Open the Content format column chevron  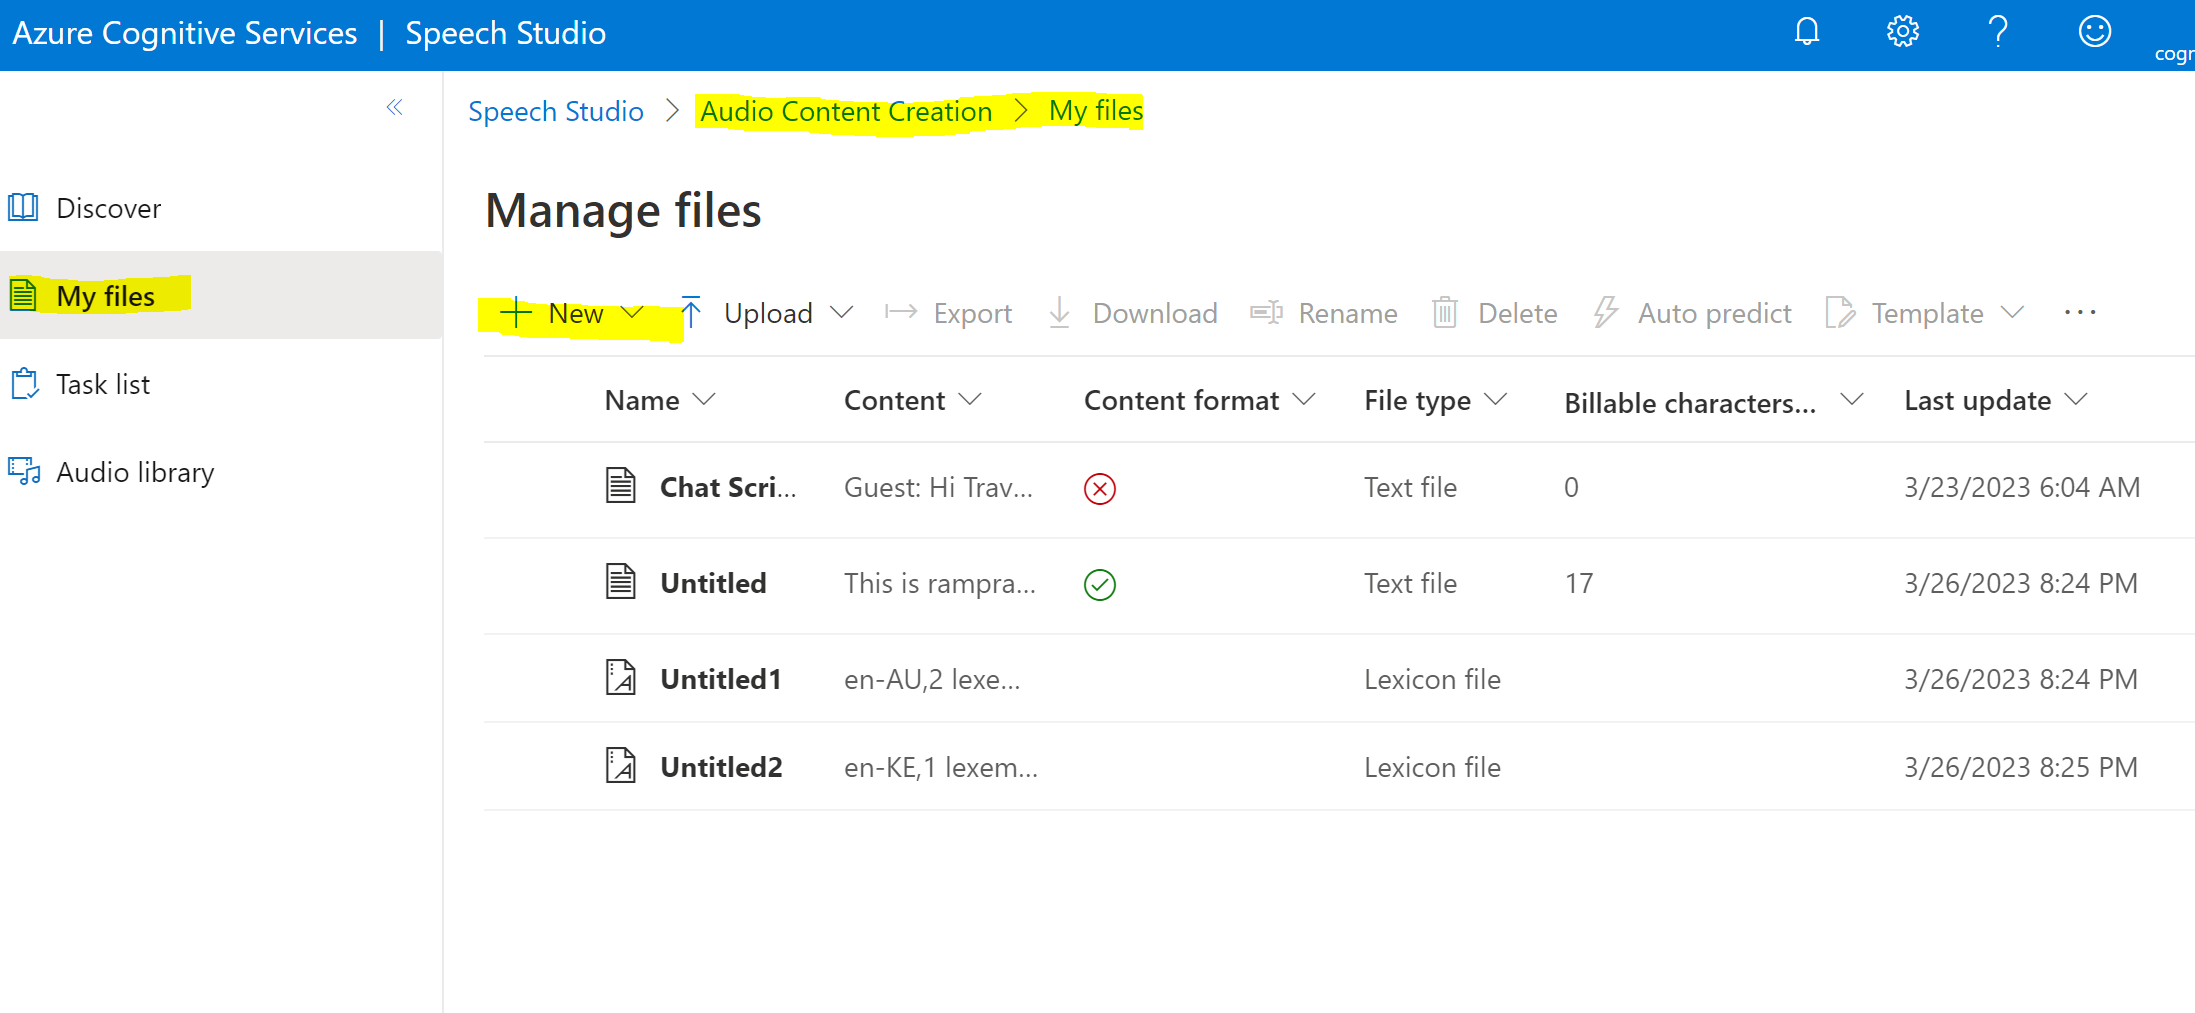pyautogui.click(x=1304, y=399)
